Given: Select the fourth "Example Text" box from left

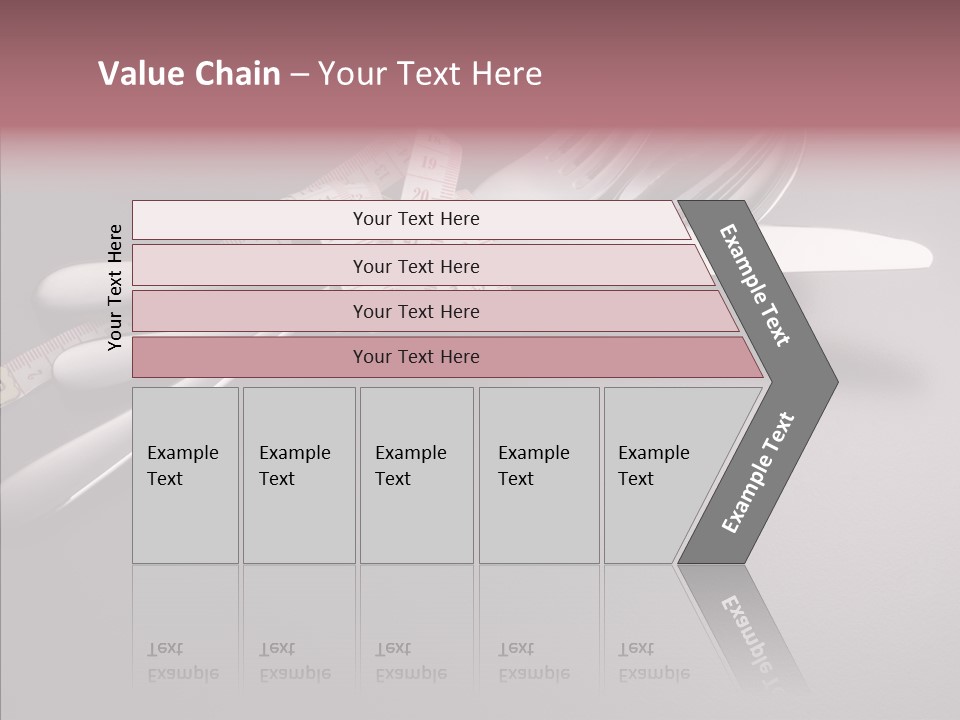Looking at the screenshot, I should pyautogui.click(x=539, y=475).
